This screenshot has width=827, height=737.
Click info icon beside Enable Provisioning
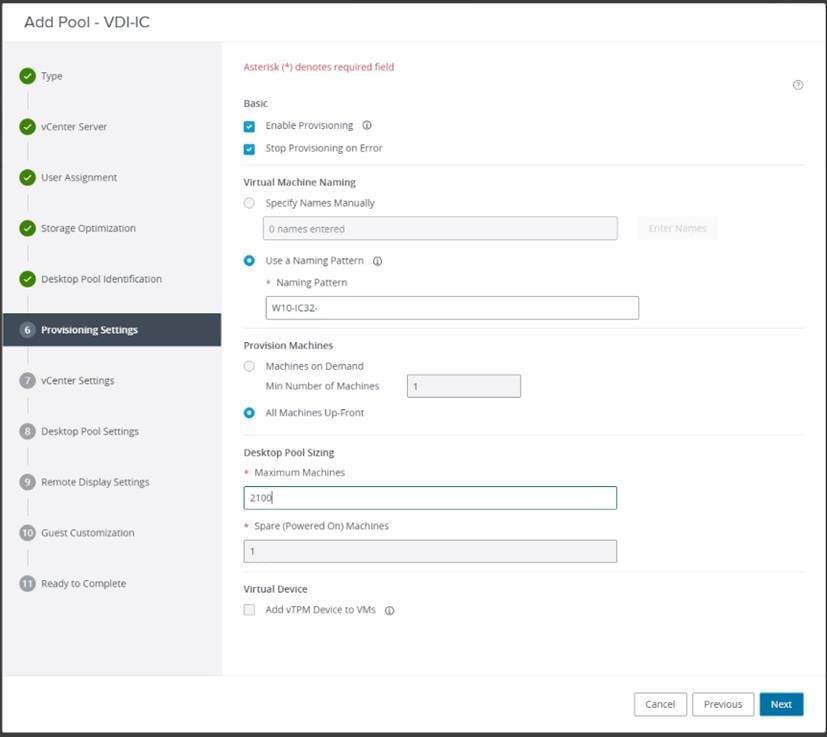click(367, 126)
